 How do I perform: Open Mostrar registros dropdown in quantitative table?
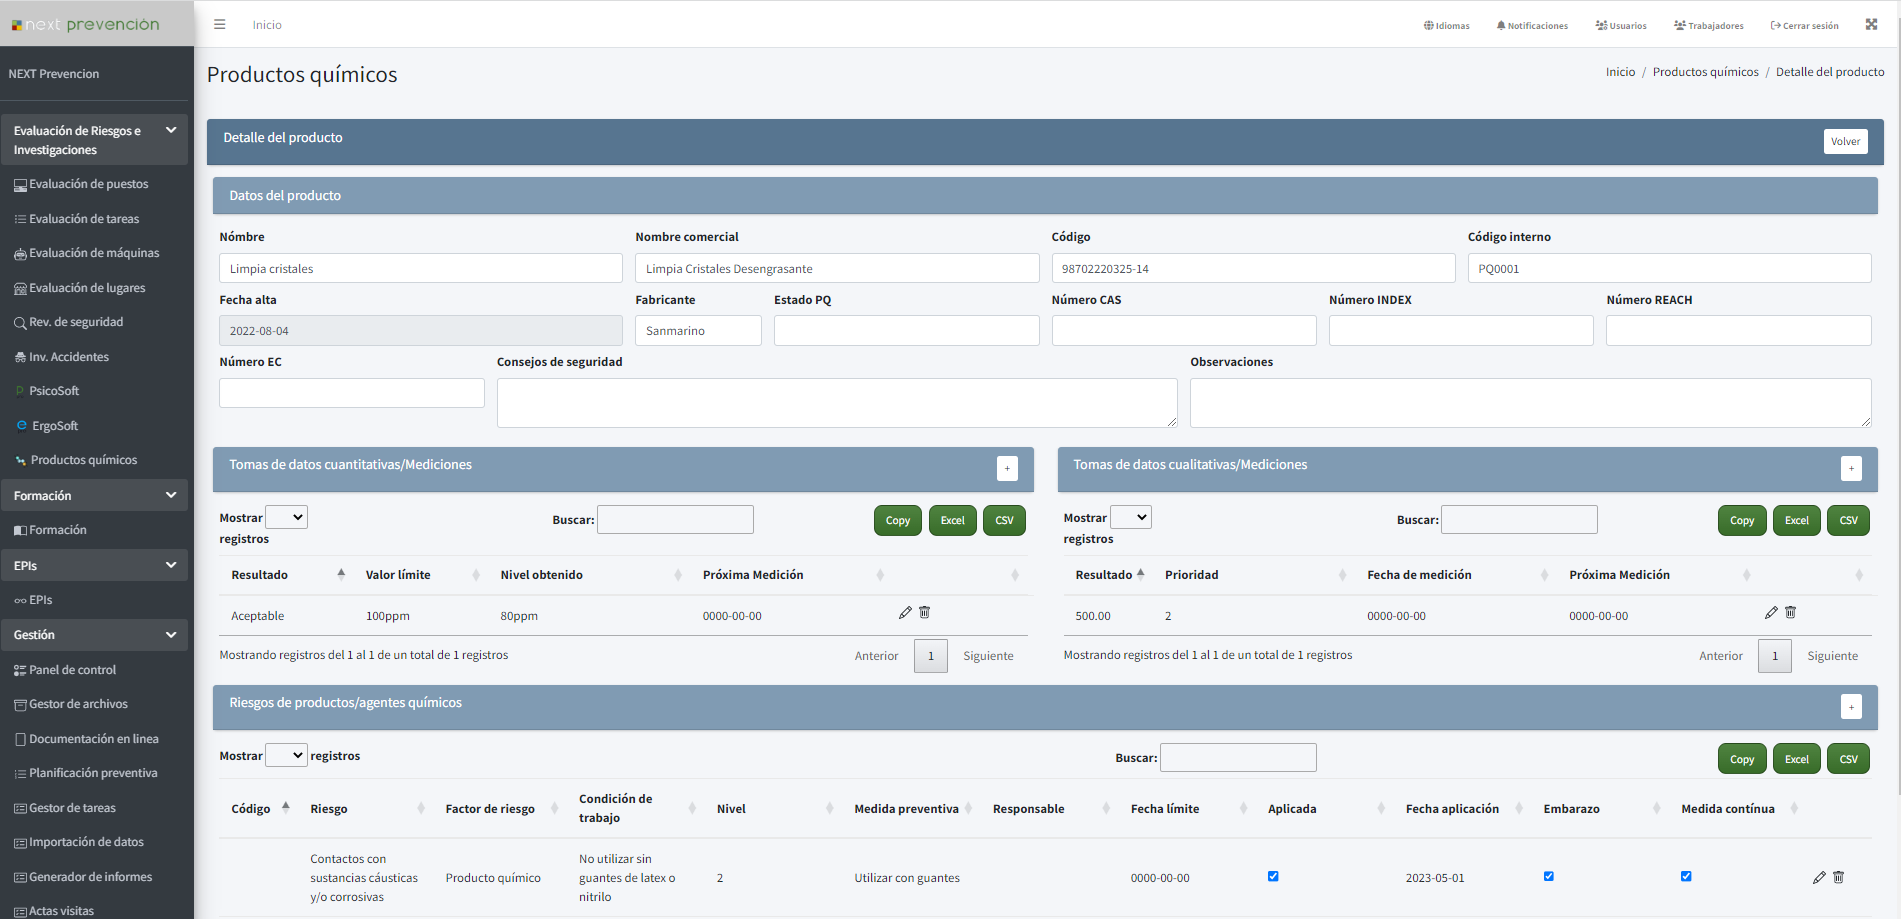pyautogui.click(x=286, y=517)
